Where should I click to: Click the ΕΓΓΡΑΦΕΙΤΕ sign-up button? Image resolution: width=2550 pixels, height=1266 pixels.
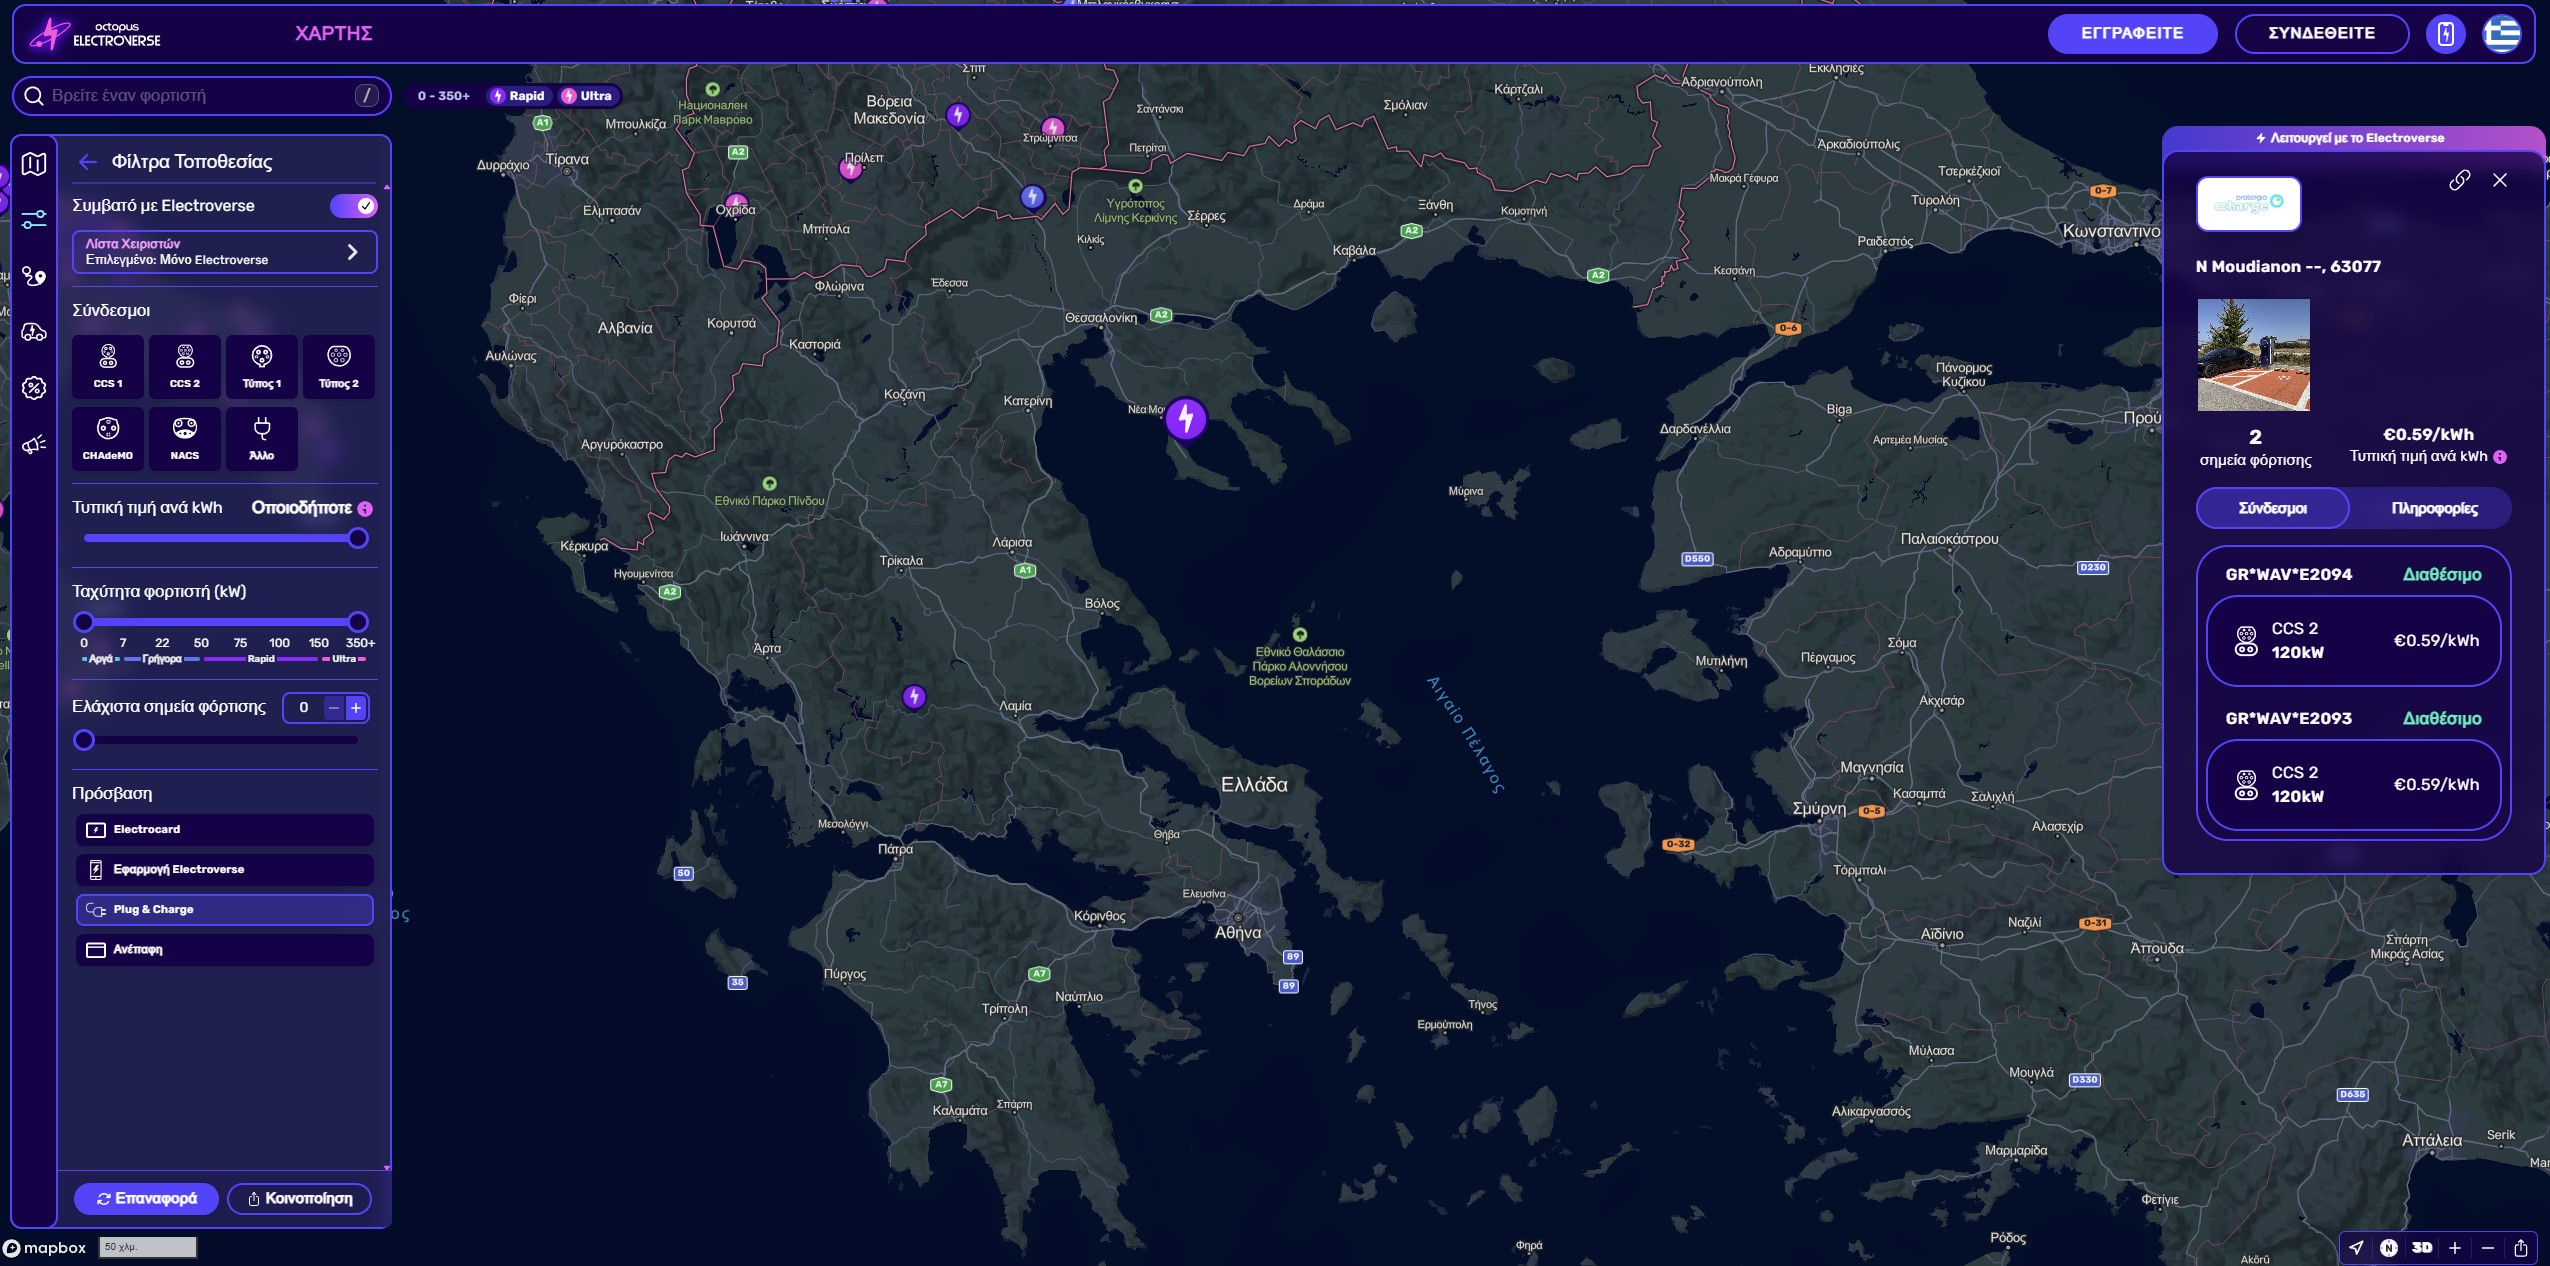[2132, 33]
